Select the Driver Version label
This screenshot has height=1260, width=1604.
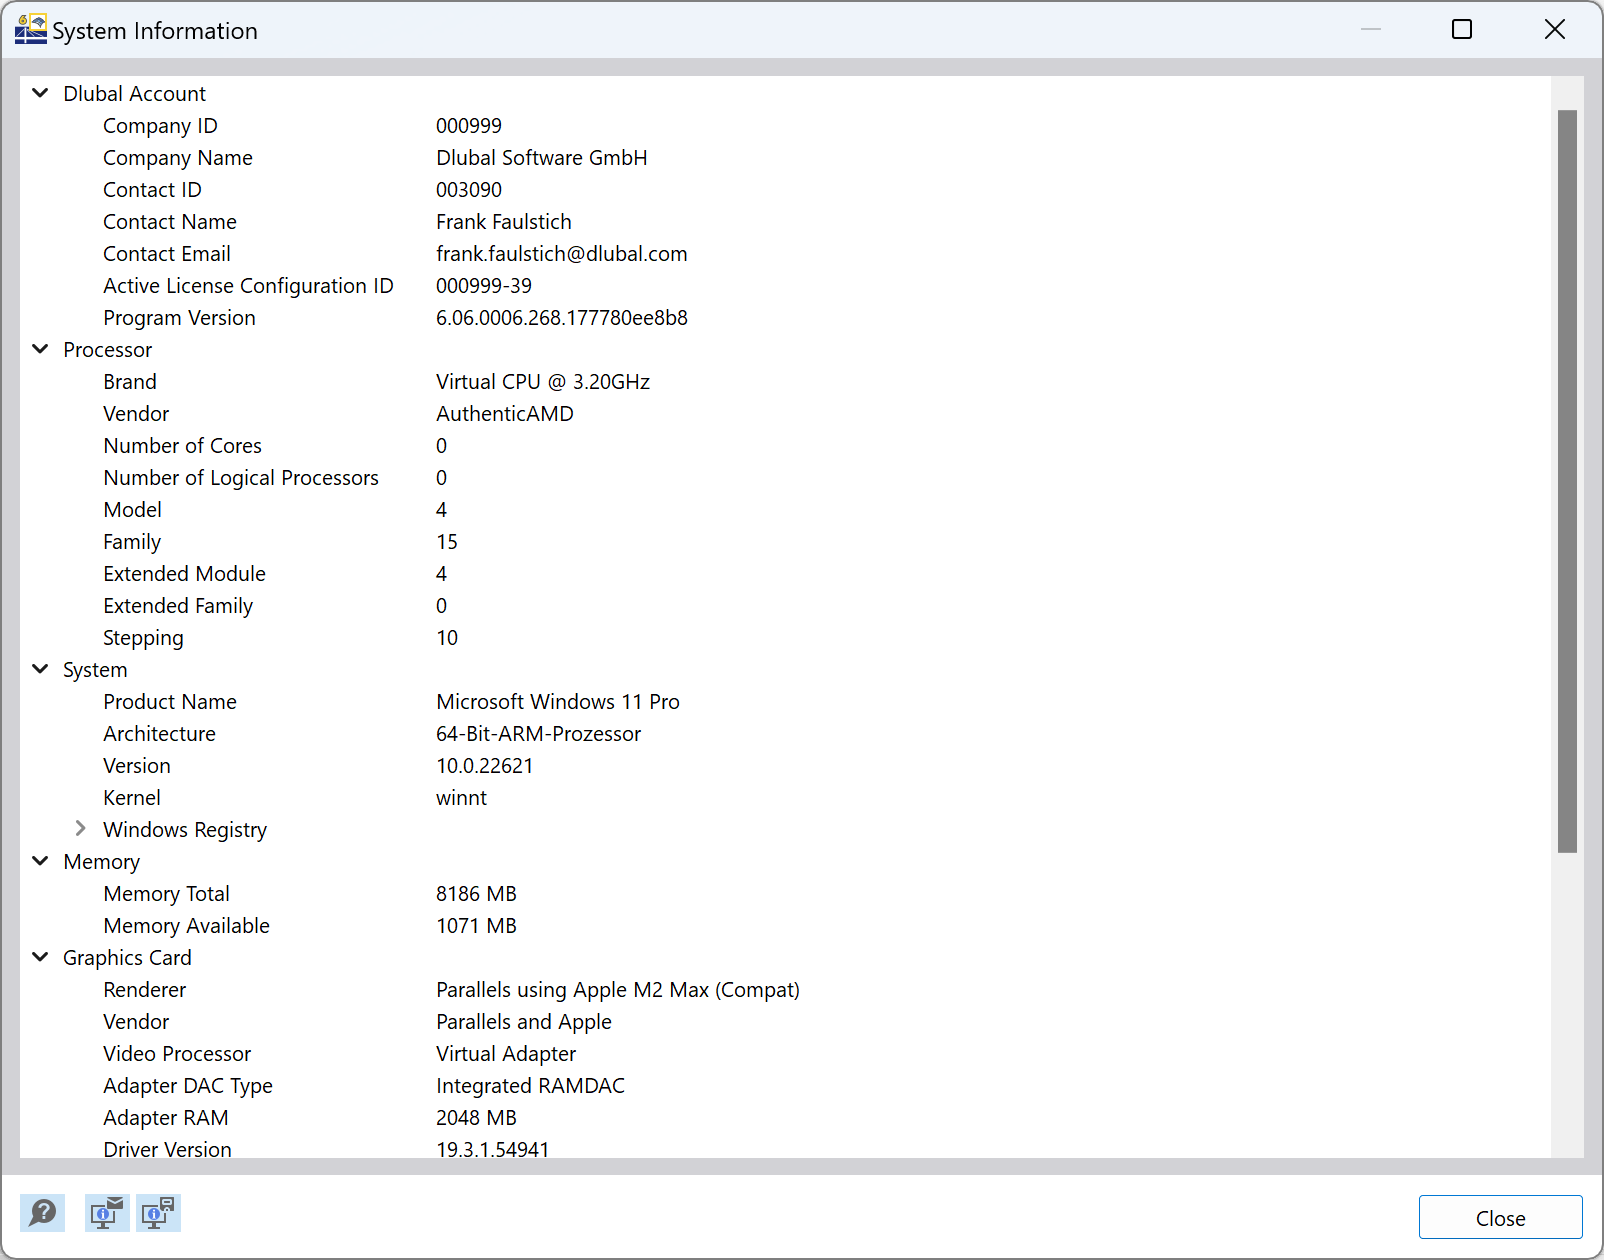[x=167, y=1148]
